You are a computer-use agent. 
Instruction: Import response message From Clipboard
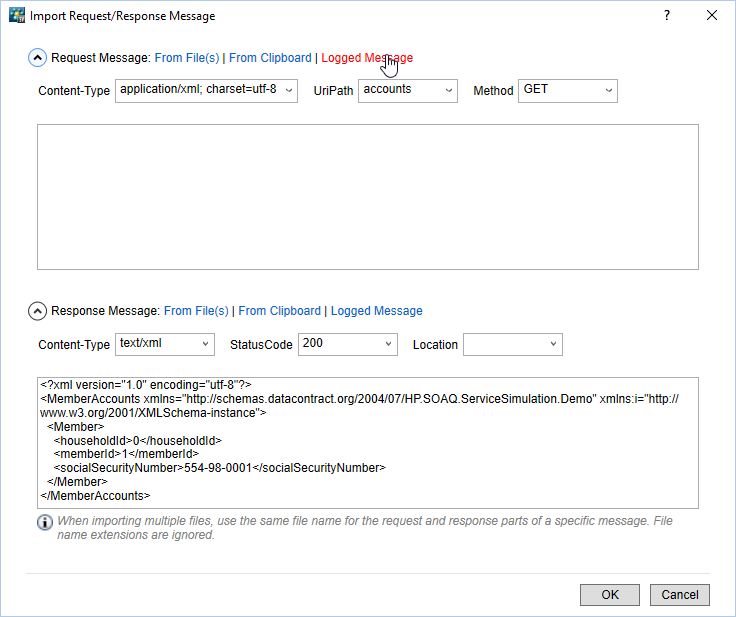click(279, 311)
